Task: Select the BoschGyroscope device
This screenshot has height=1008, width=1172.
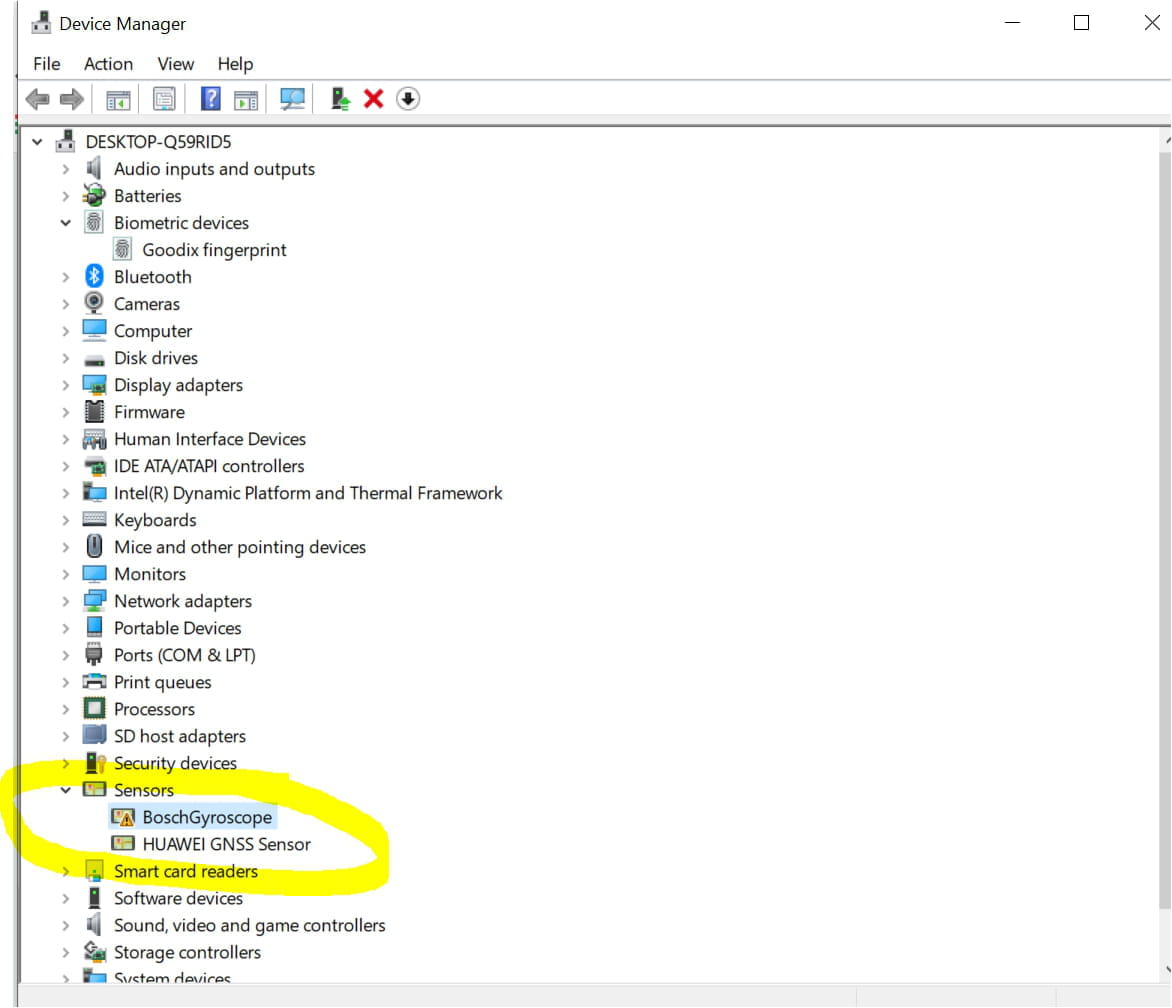Action: pyautogui.click(x=207, y=817)
